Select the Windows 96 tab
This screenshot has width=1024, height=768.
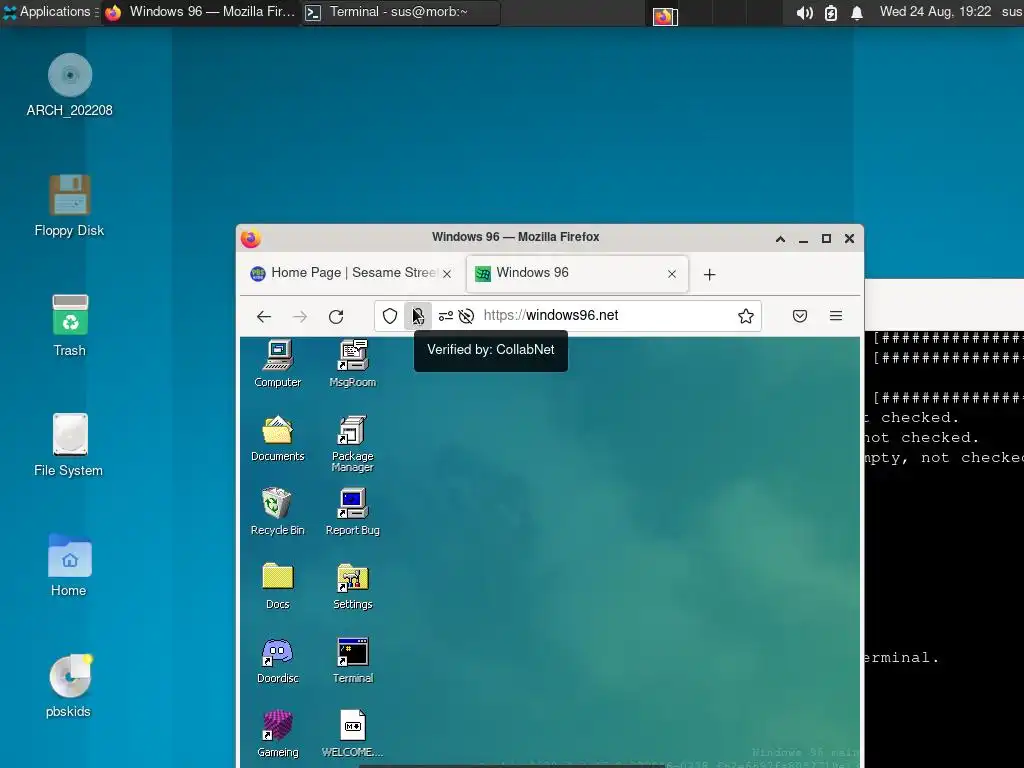pos(577,274)
